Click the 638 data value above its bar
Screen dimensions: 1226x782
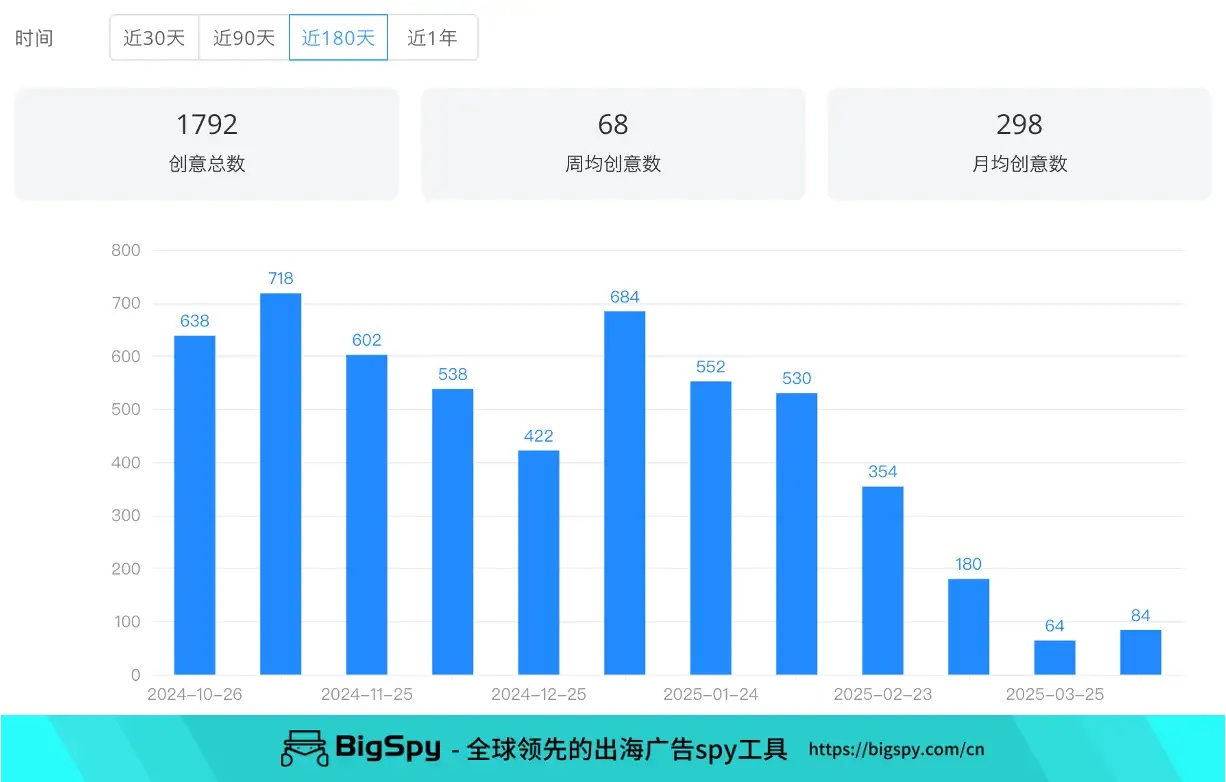194,321
